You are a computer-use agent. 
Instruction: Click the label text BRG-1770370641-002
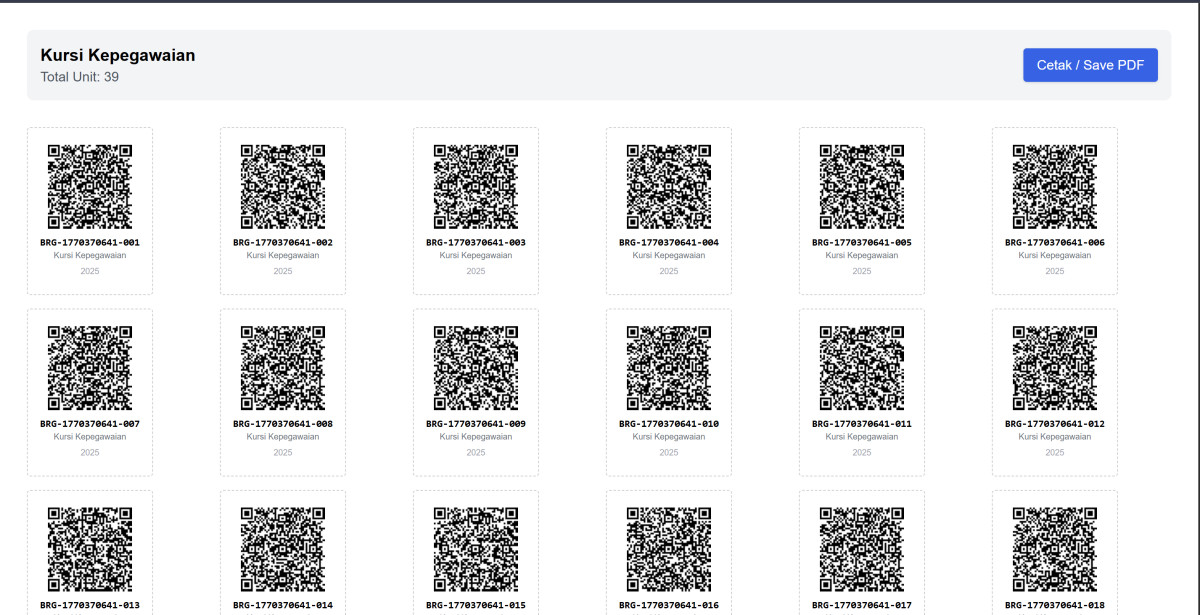click(x=283, y=243)
